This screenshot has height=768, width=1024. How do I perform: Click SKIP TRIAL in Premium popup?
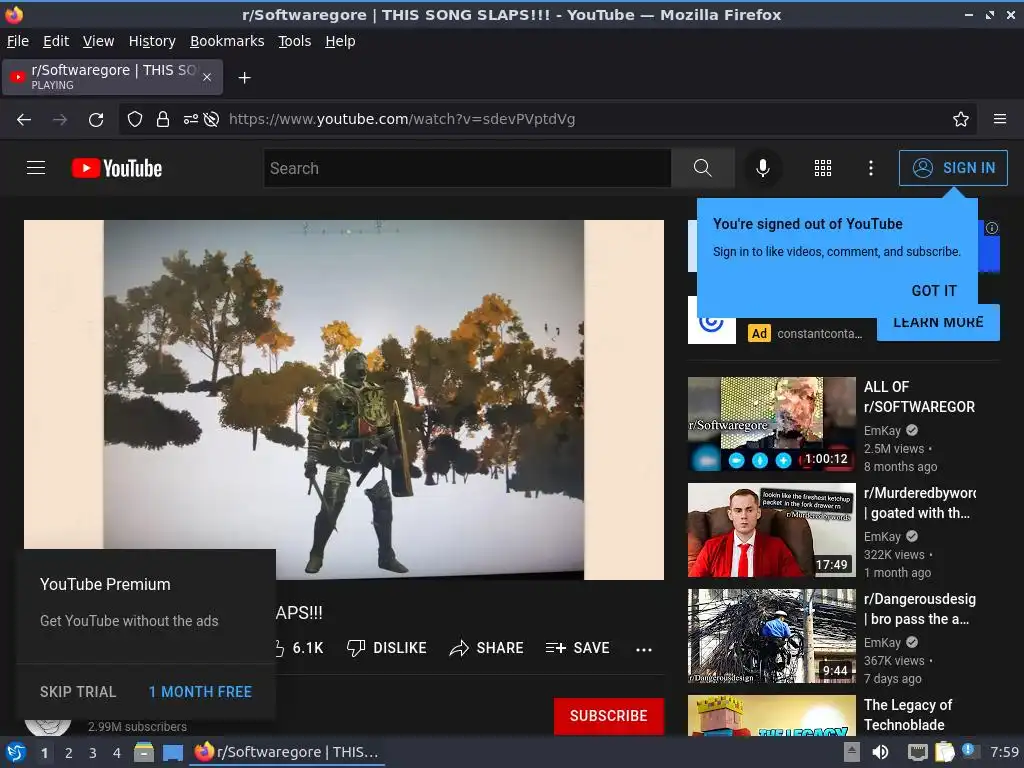pyautogui.click(x=78, y=692)
